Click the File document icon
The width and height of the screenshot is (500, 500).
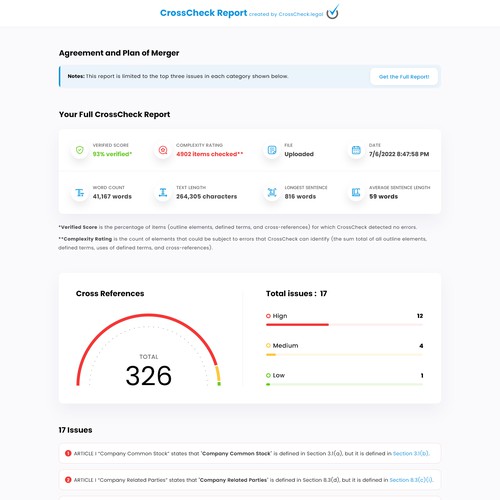coord(272,150)
